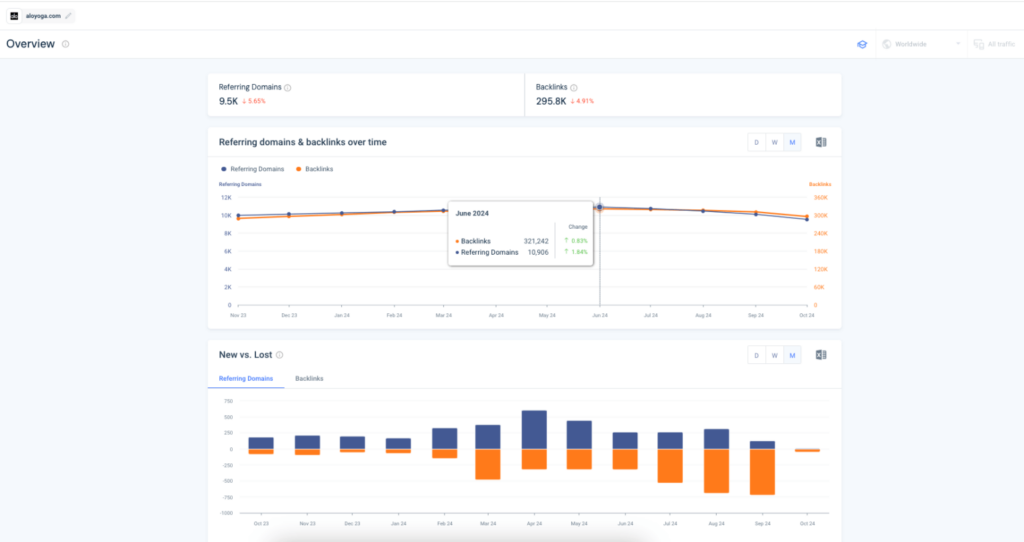This screenshot has height=542, width=1024.
Task: Switch over time chart to weekly (W) view
Action: point(774,142)
